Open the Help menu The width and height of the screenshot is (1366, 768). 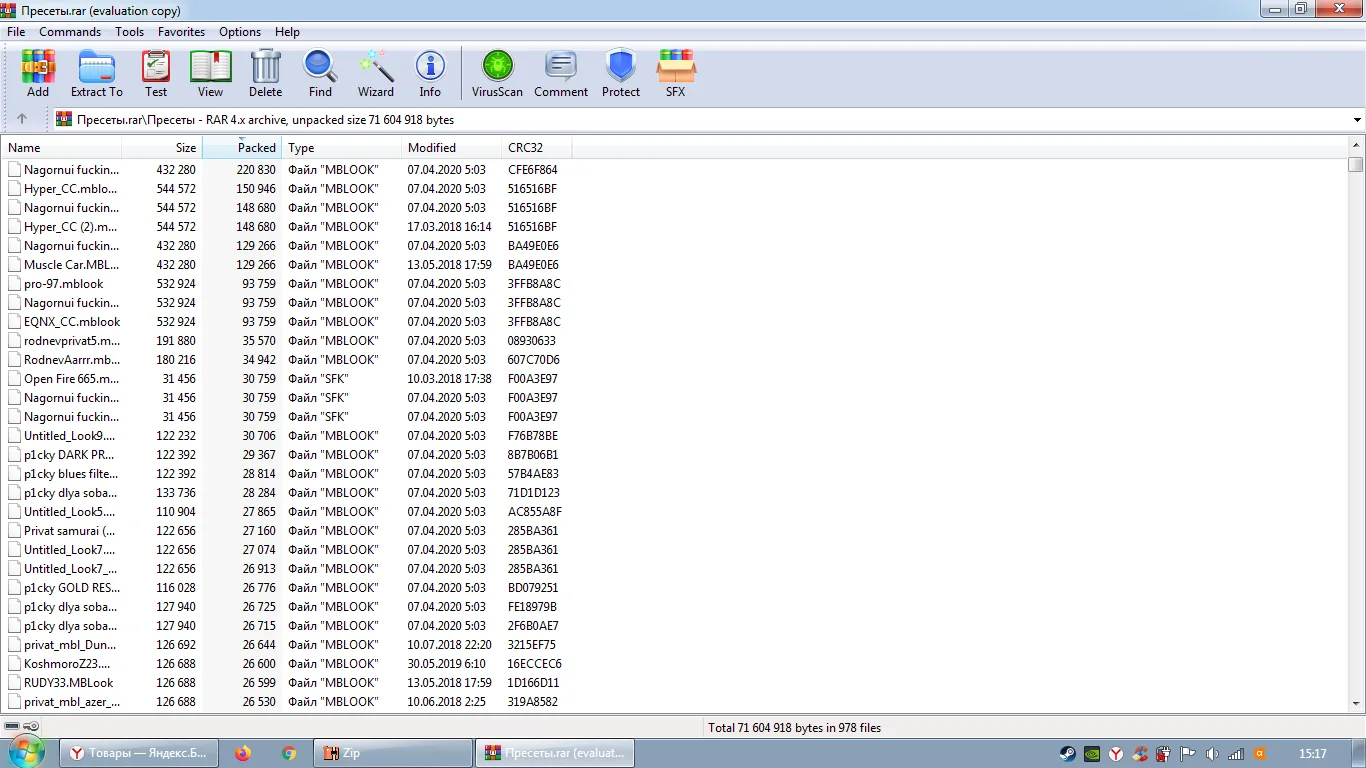287,32
